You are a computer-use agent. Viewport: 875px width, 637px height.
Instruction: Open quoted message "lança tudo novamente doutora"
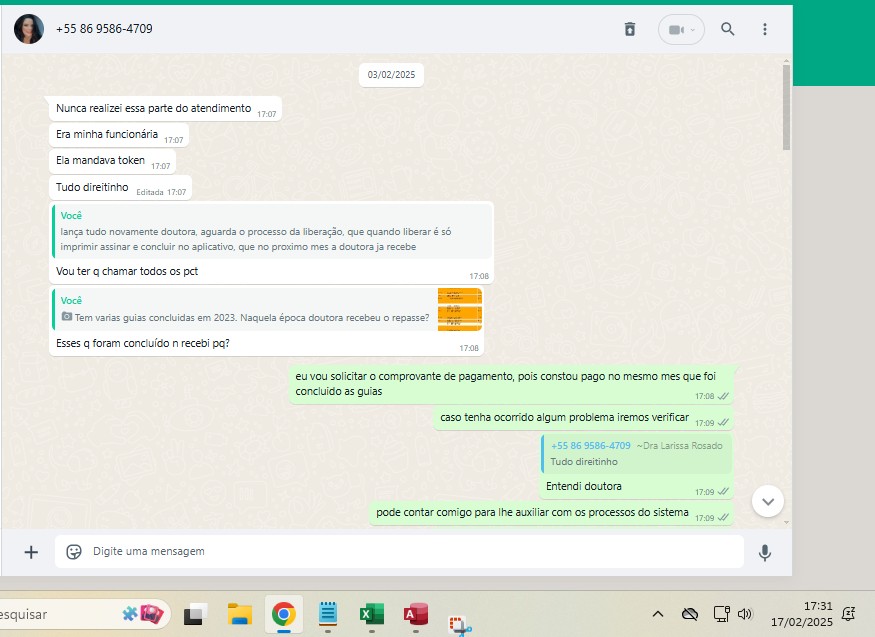point(272,231)
